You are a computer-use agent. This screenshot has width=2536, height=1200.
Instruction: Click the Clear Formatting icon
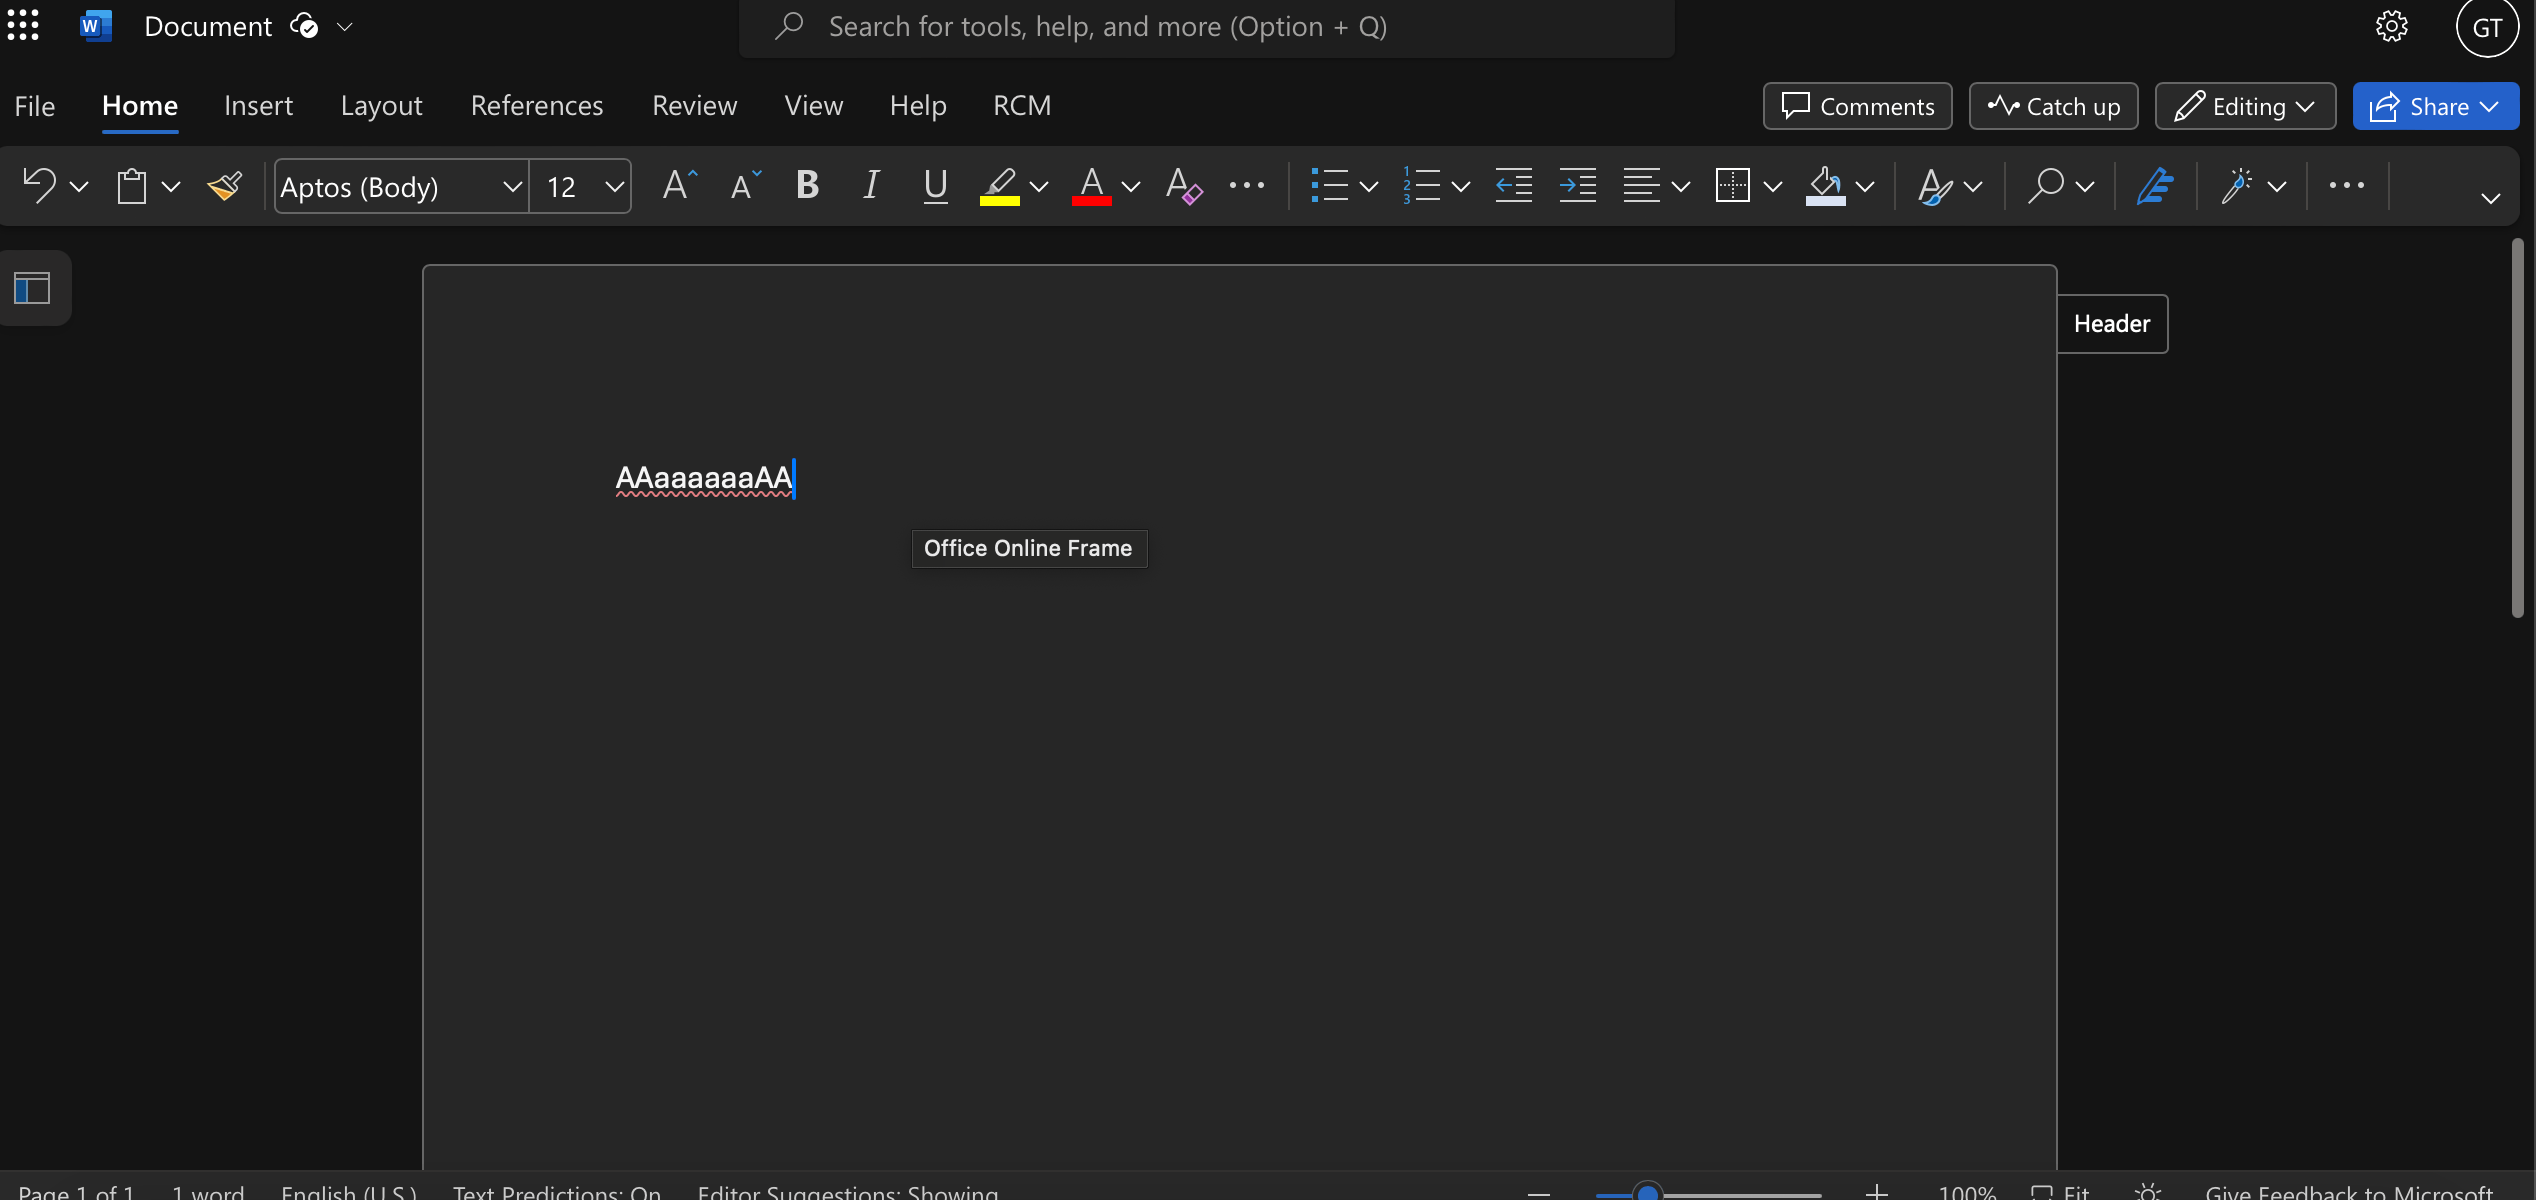[x=1184, y=186]
